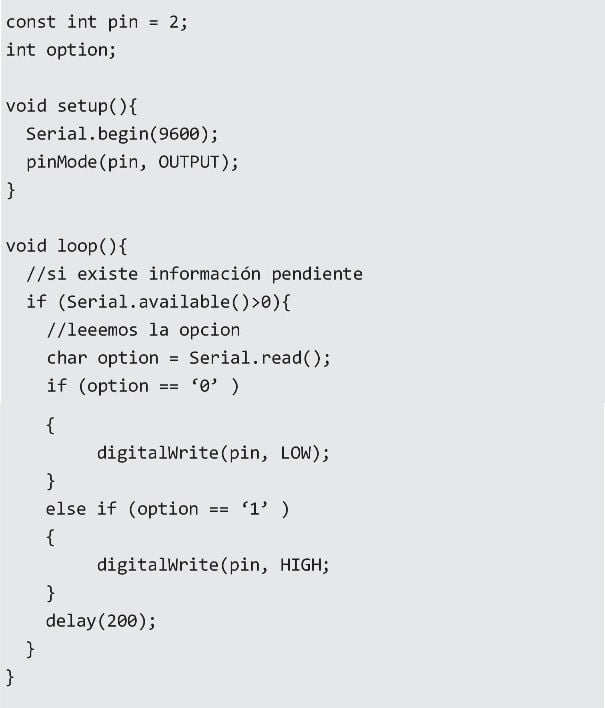Click the '//si existe información pendiente' comment
Screen dimensions: 605x708
[x=194, y=274]
